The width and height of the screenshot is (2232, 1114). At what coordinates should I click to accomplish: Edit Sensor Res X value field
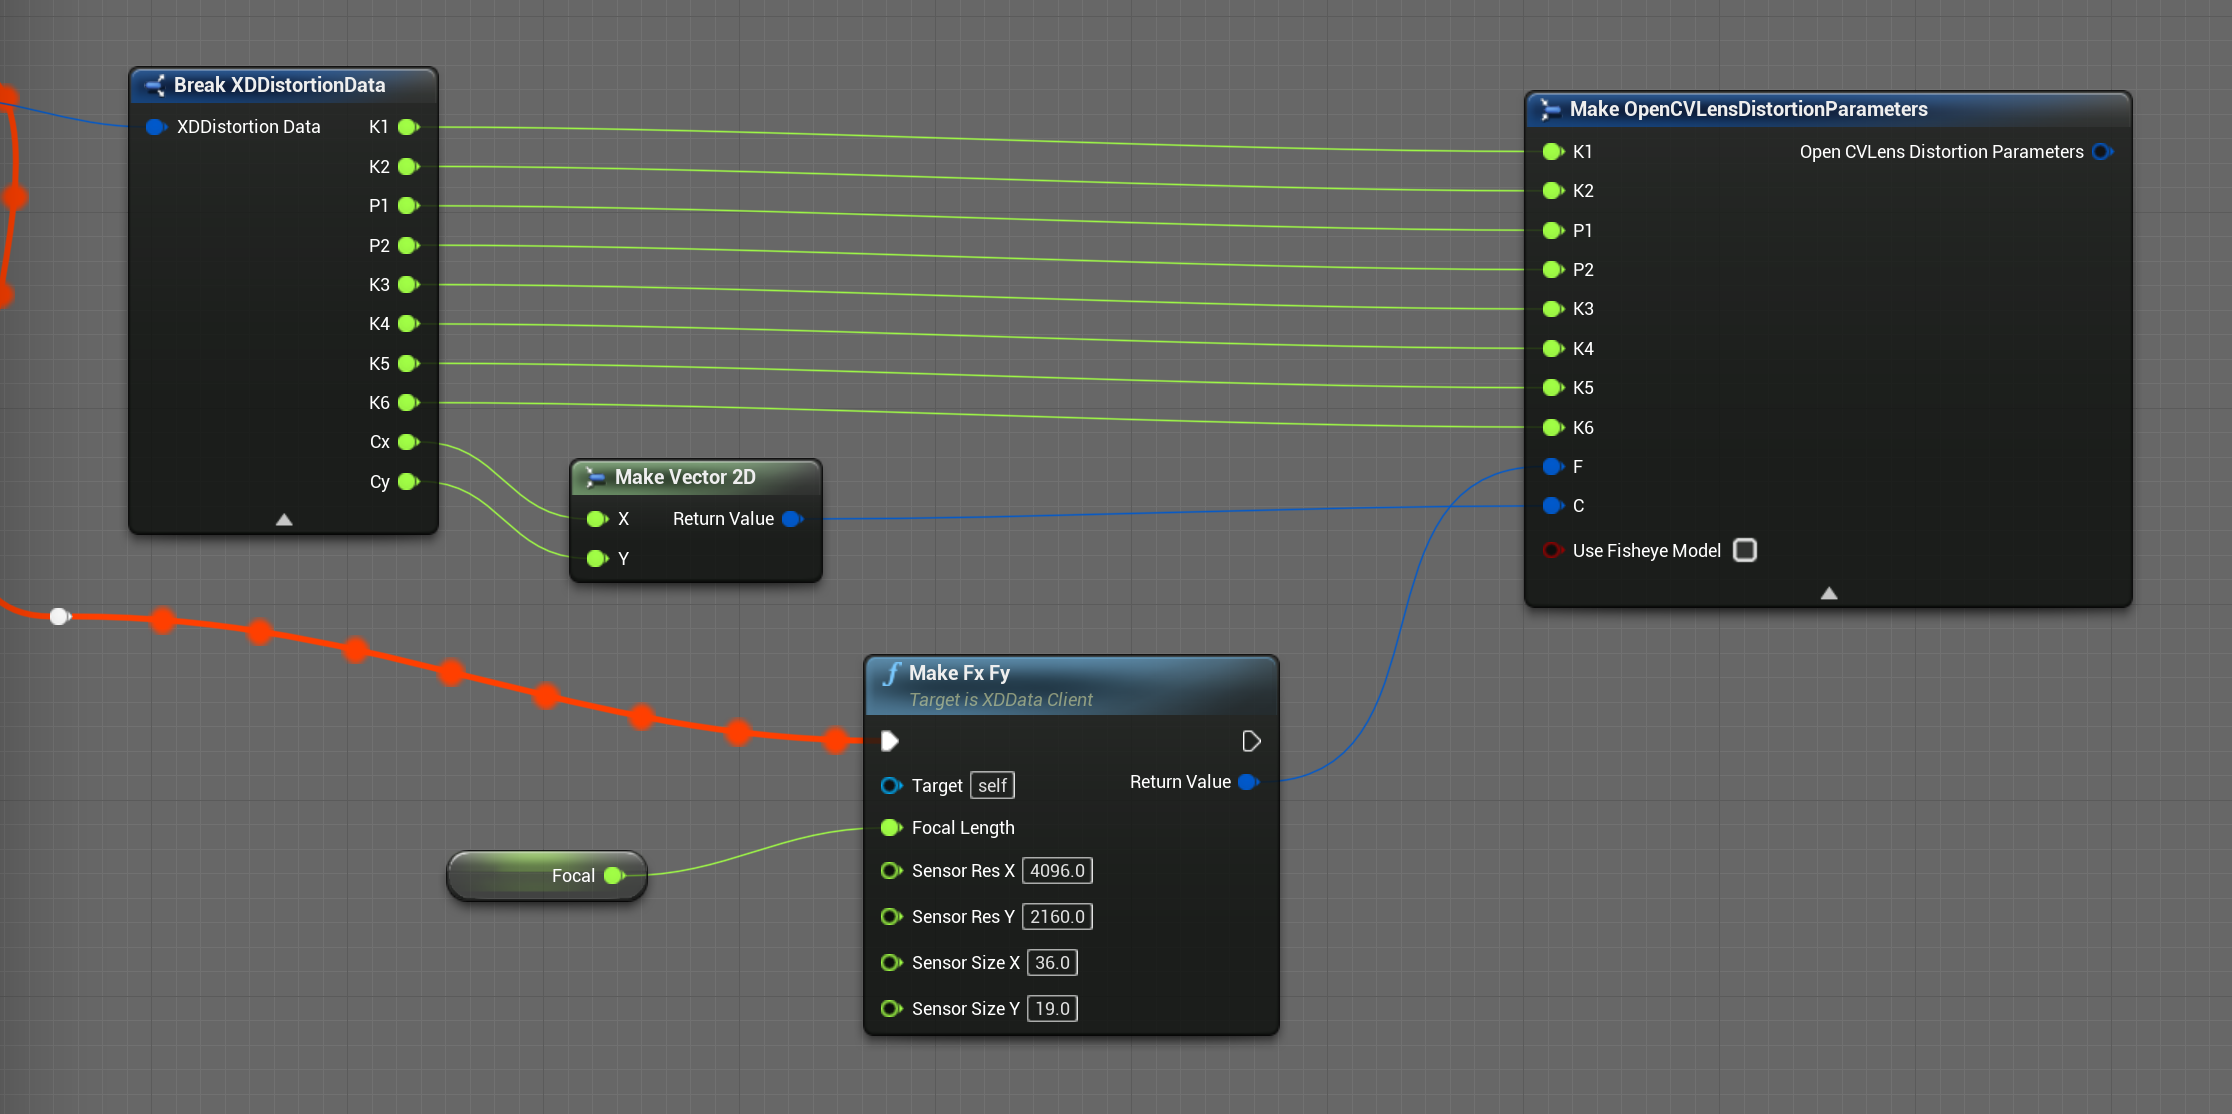[x=1057, y=871]
